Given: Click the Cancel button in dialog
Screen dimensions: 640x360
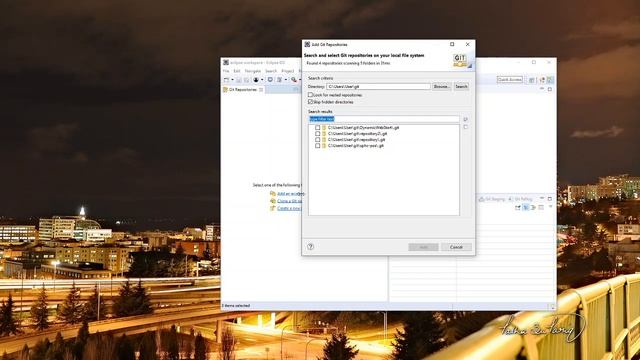Looking at the screenshot, I should (456, 247).
